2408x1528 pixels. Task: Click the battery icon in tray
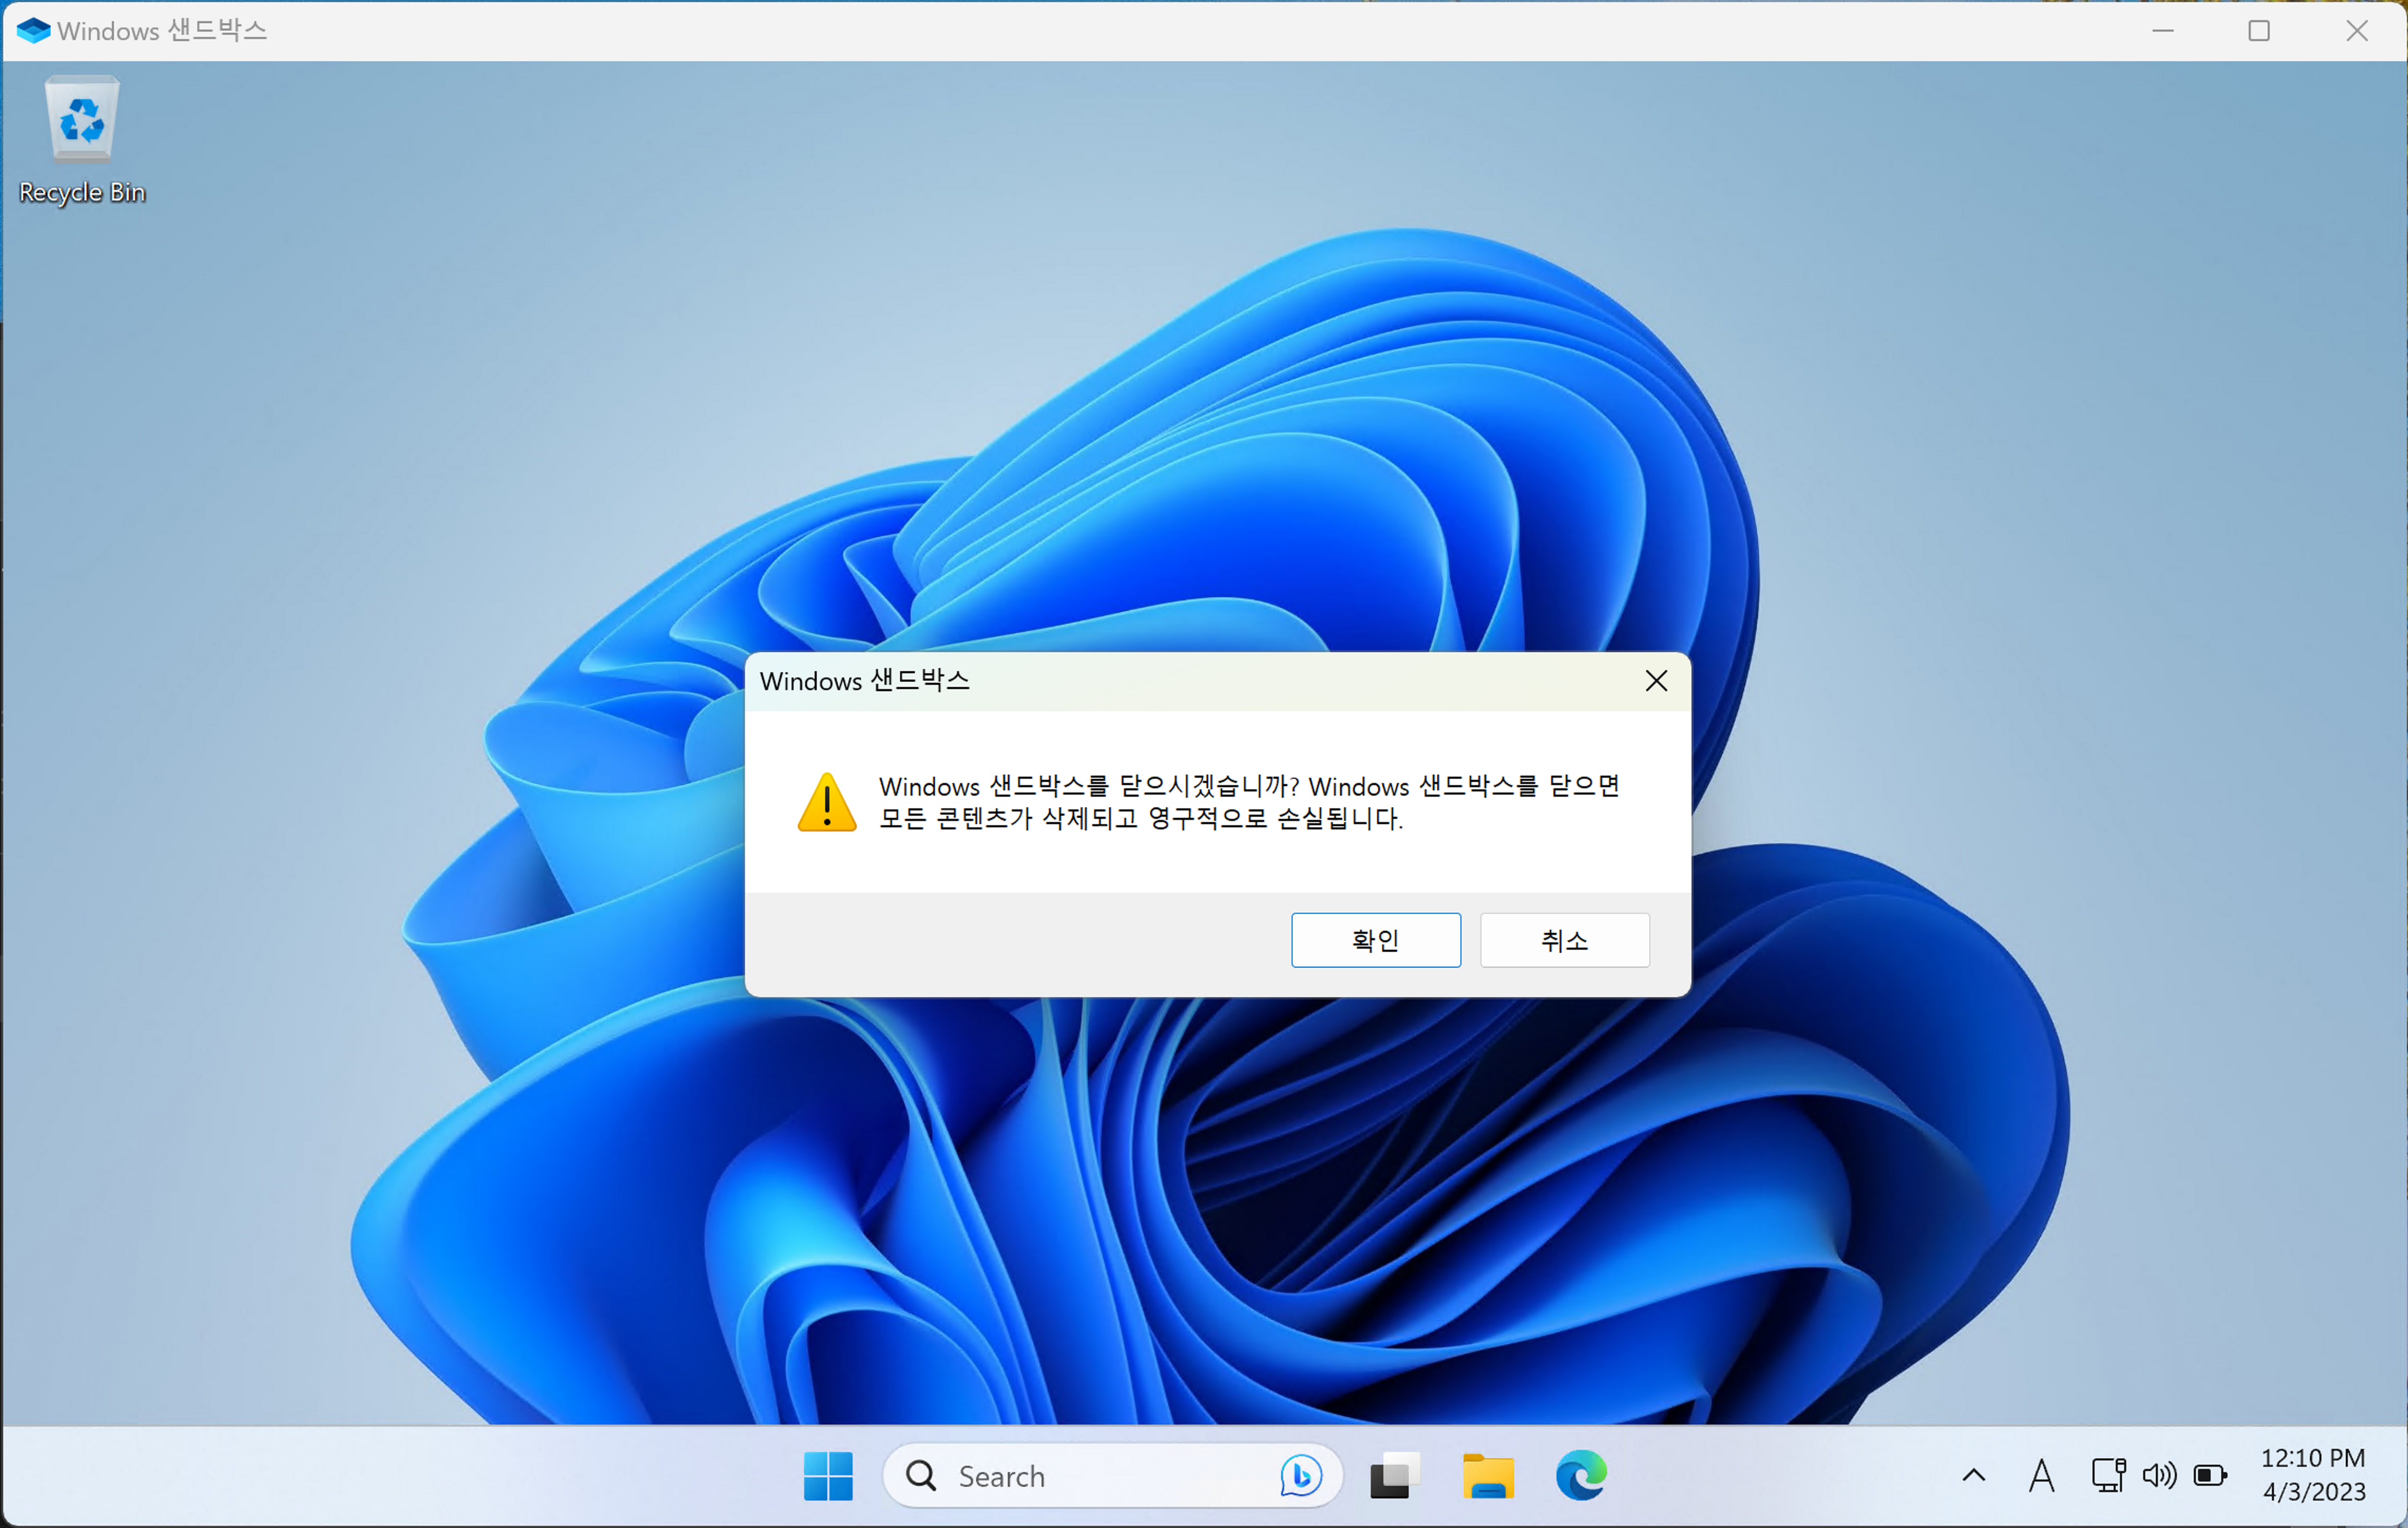point(2210,1476)
